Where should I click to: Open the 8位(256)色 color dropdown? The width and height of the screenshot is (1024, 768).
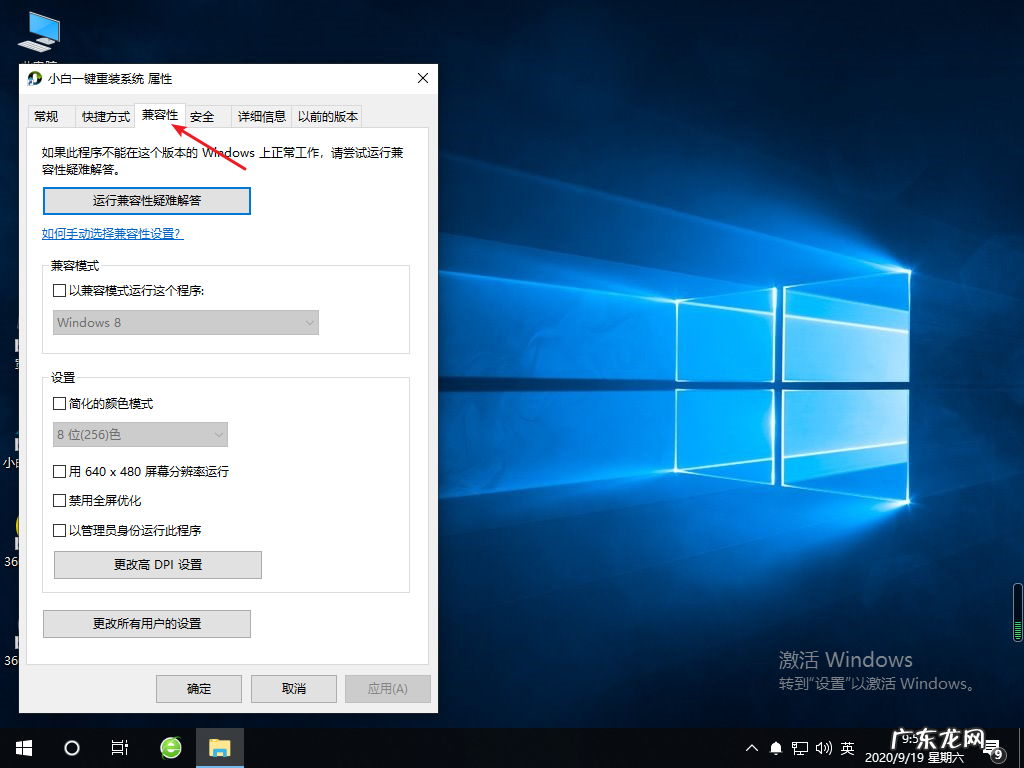(140, 434)
